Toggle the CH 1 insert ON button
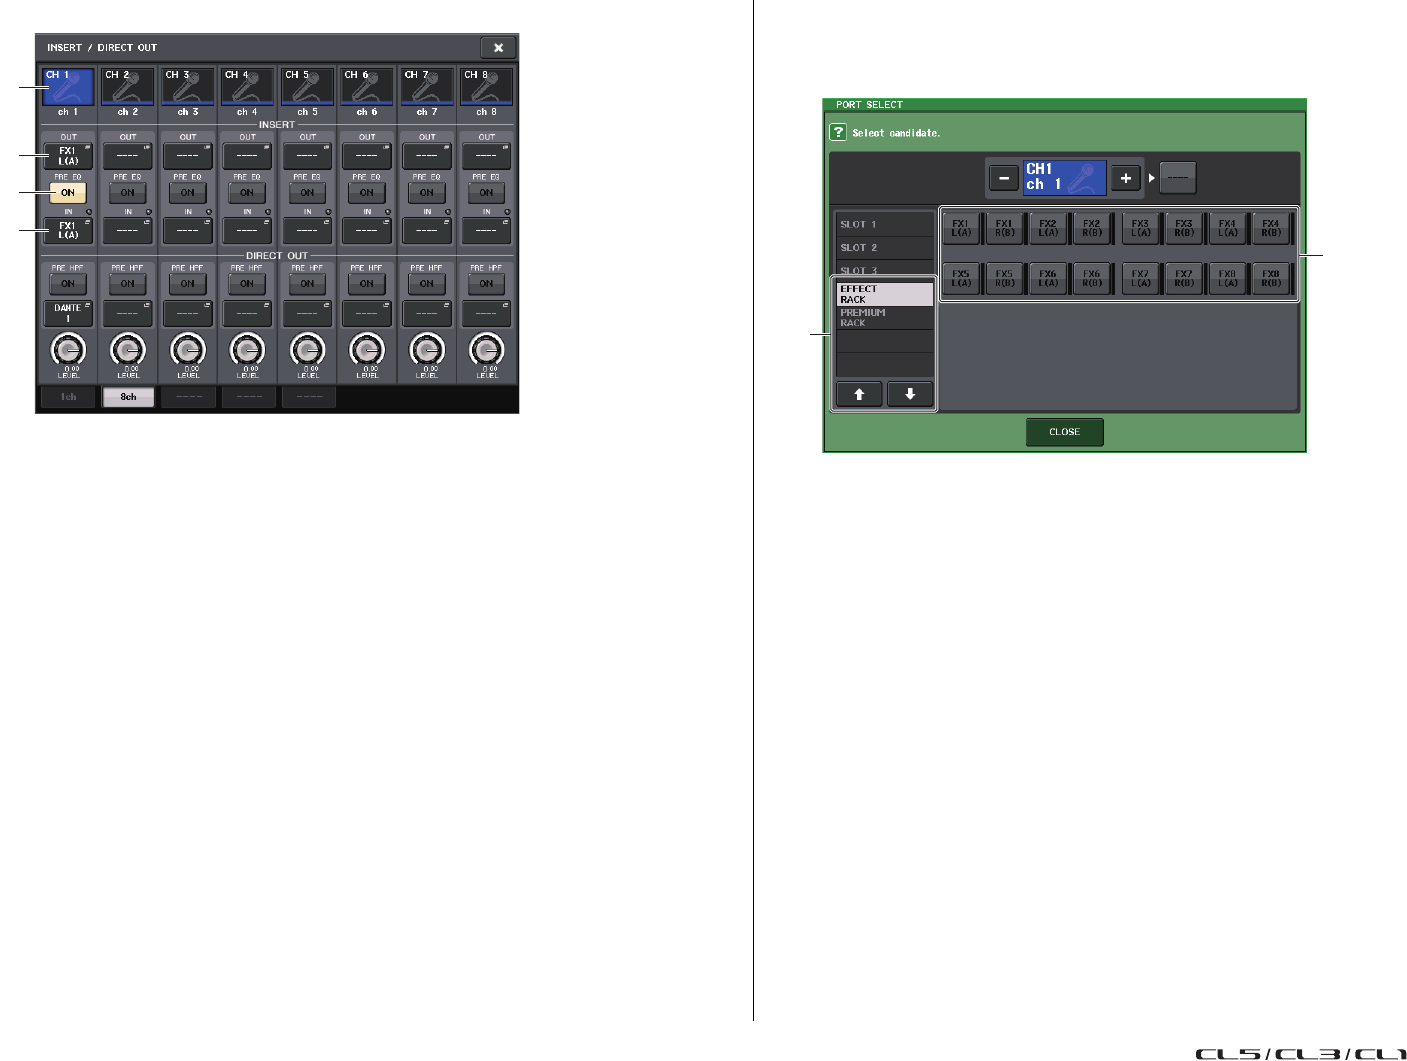The height and width of the screenshot is (1061, 1407). click(x=68, y=192)
